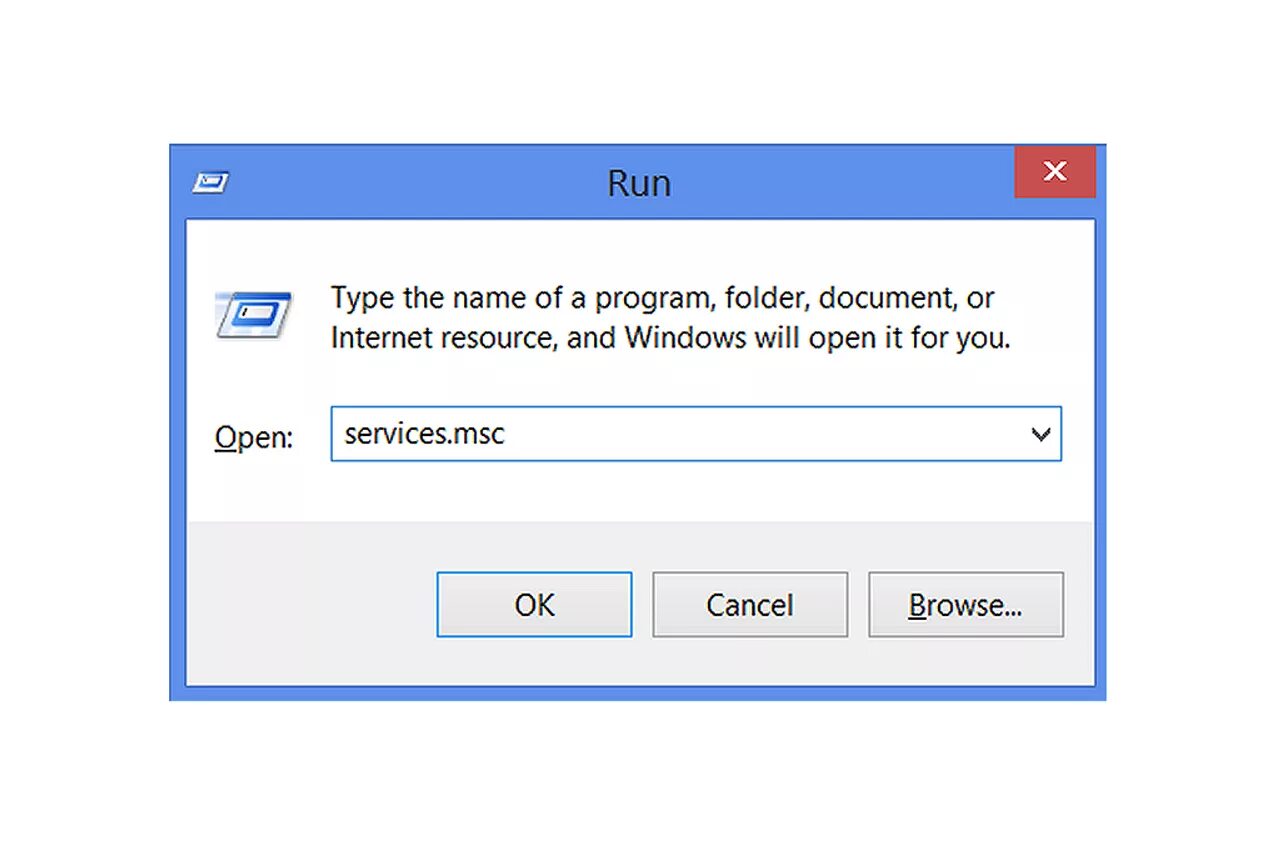Click the "Run" title text
The height and width of the screenshot is (853, 1280).
639,183
